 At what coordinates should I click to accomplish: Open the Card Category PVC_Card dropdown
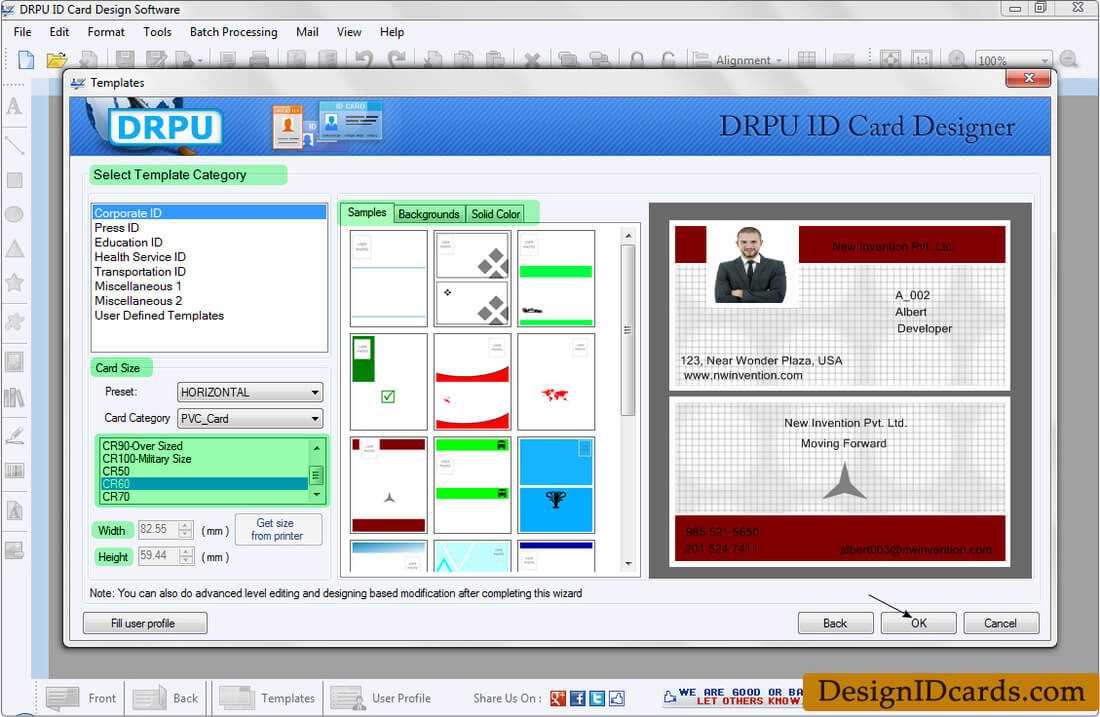(250, 418)
